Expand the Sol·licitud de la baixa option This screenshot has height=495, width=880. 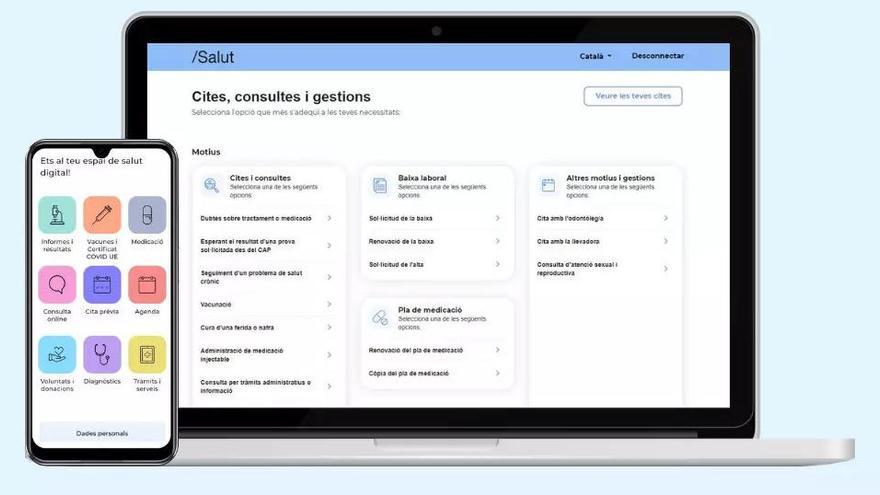(x=434, y=218)
